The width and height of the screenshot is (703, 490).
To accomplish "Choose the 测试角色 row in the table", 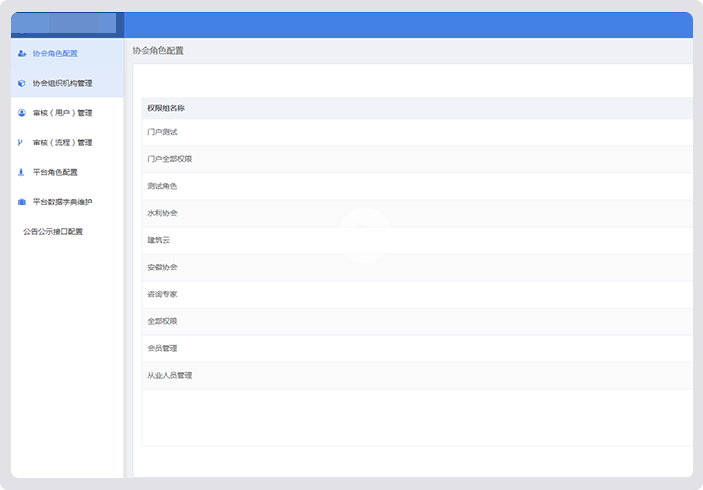I will (162, 187).
